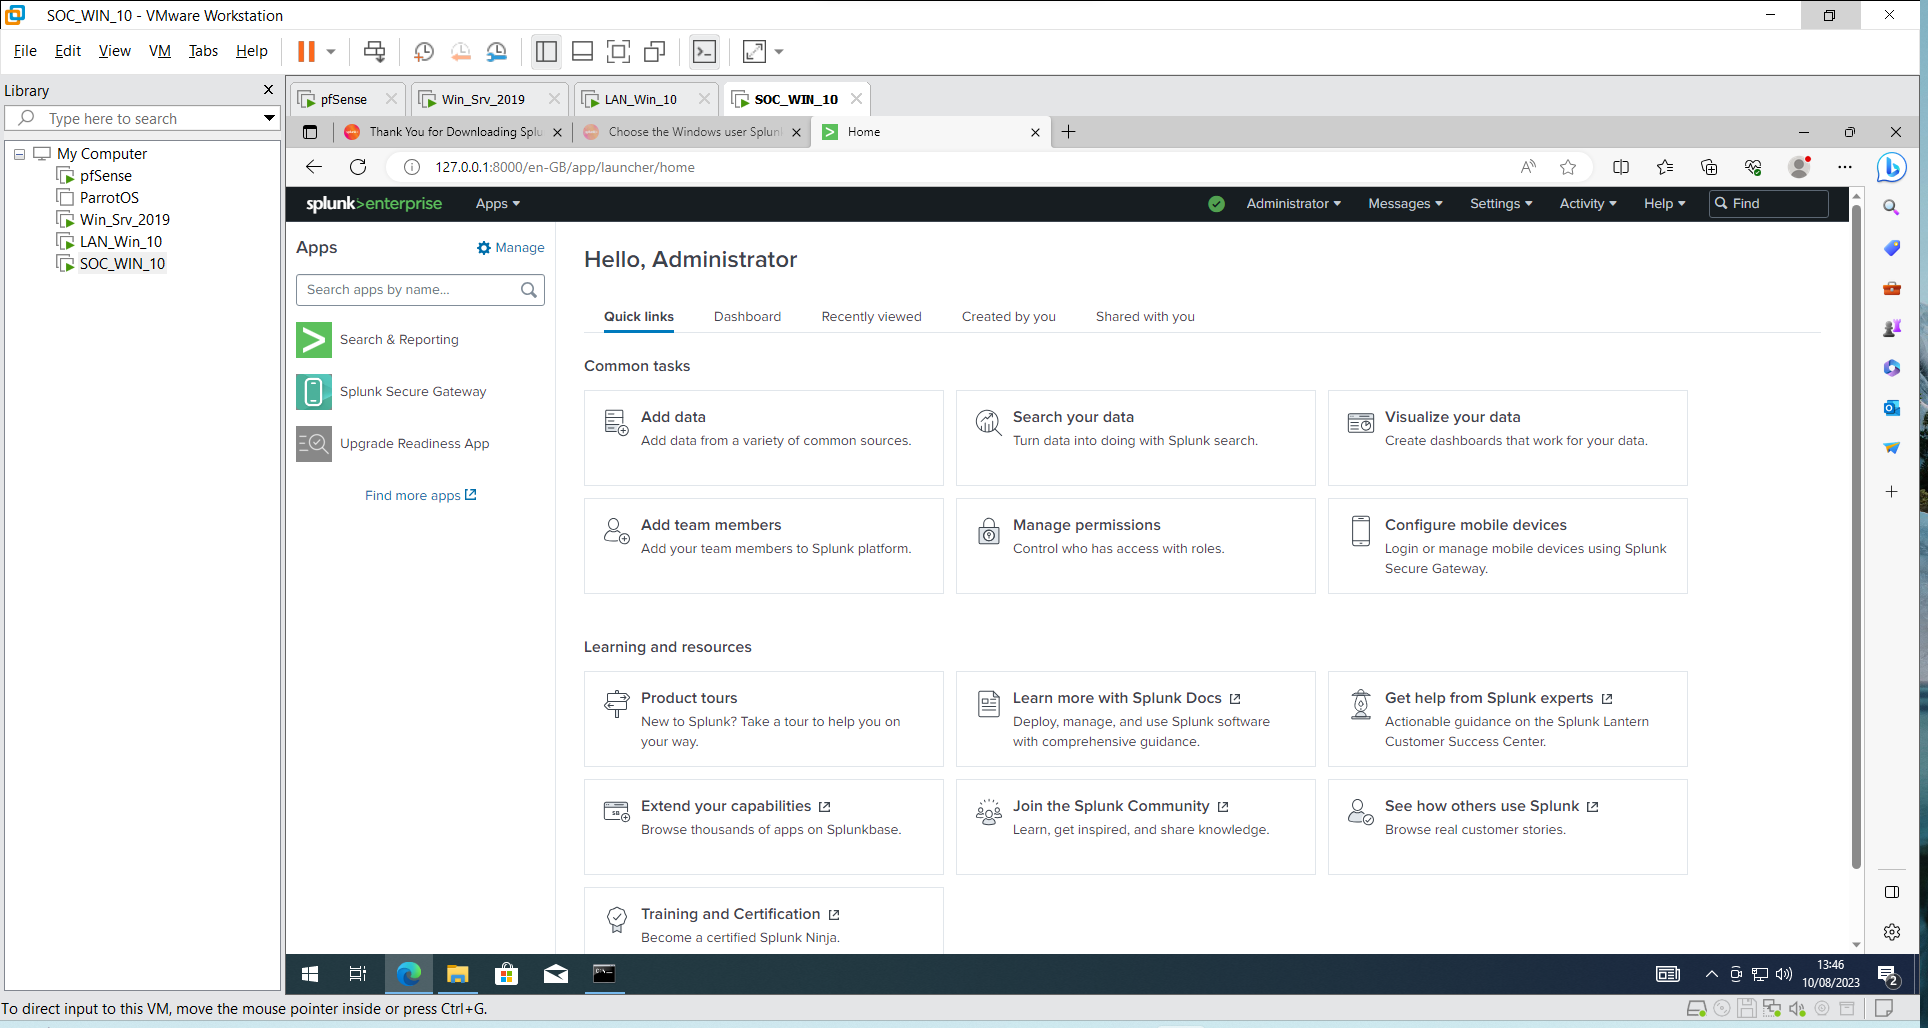This screenshot has width=1928, height=1028.
Task: Open Edge settings and more ellipsis
Action: click(1845, 167)
